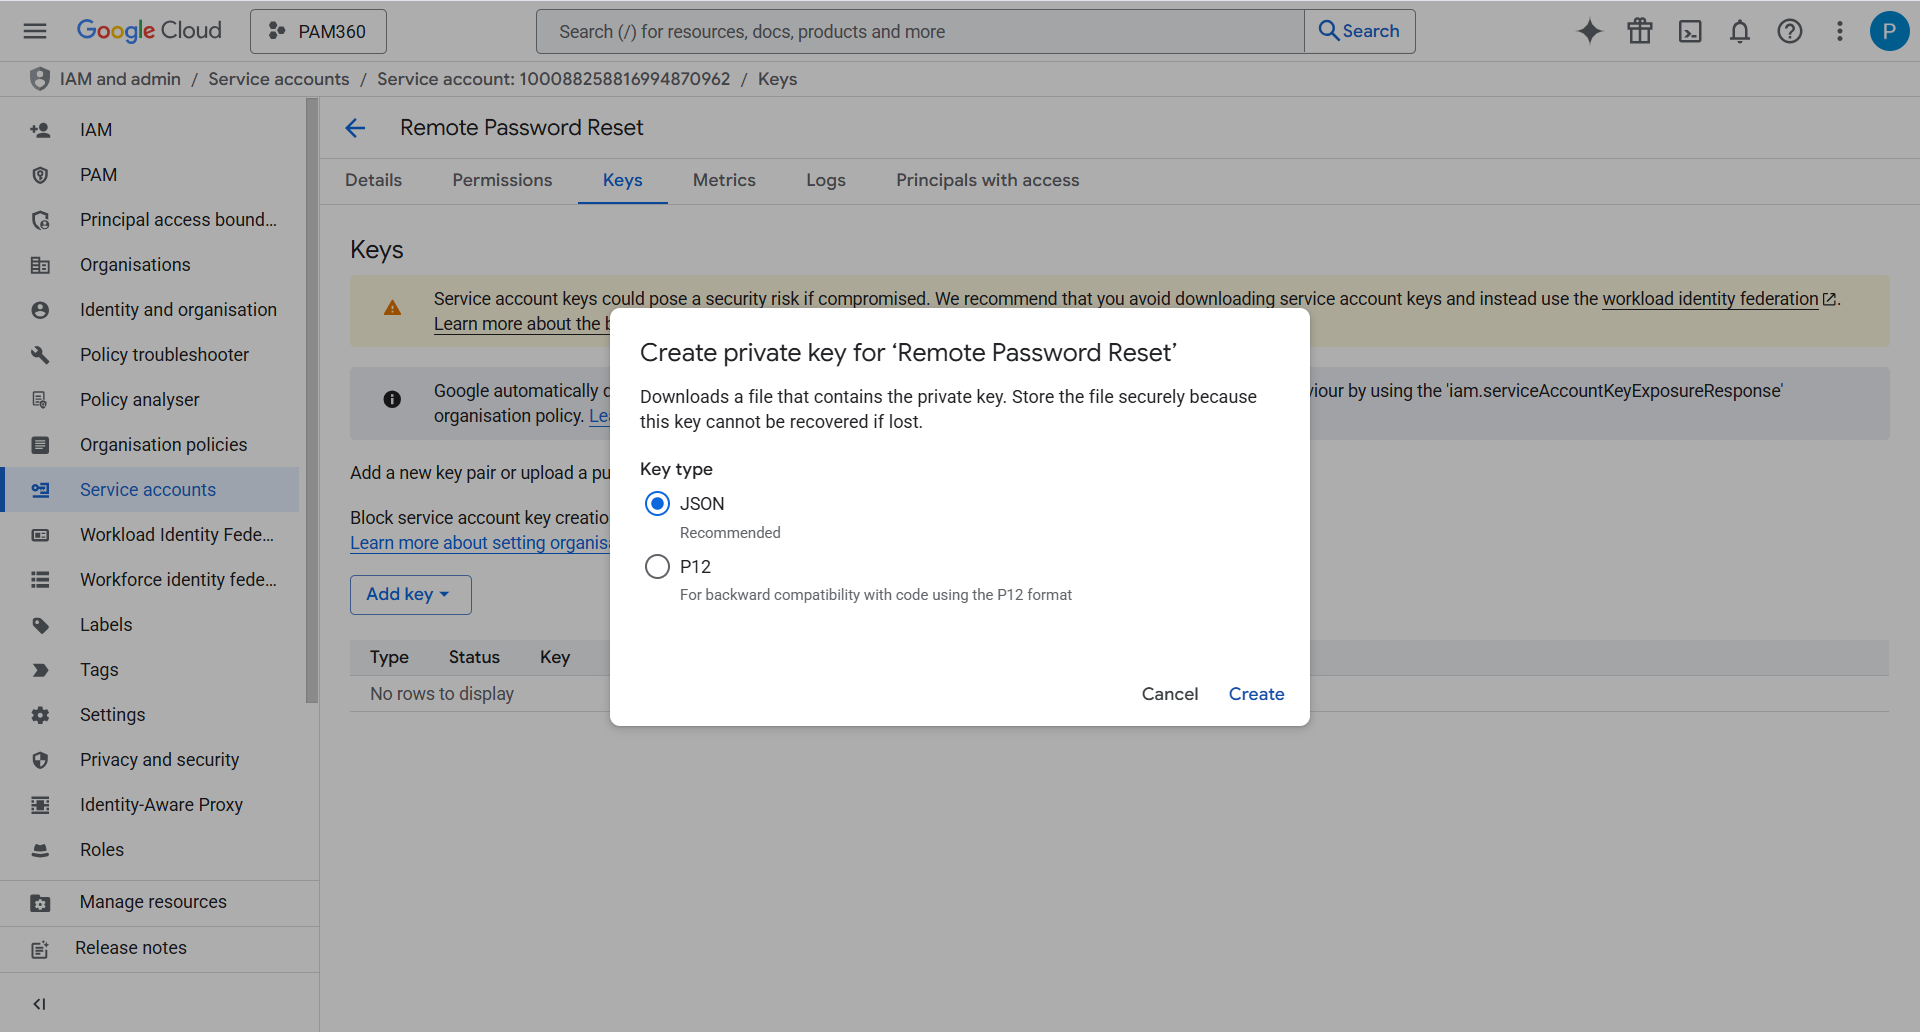
Task: Open the free trial gift offers
Action: [x=1639, y=31]
